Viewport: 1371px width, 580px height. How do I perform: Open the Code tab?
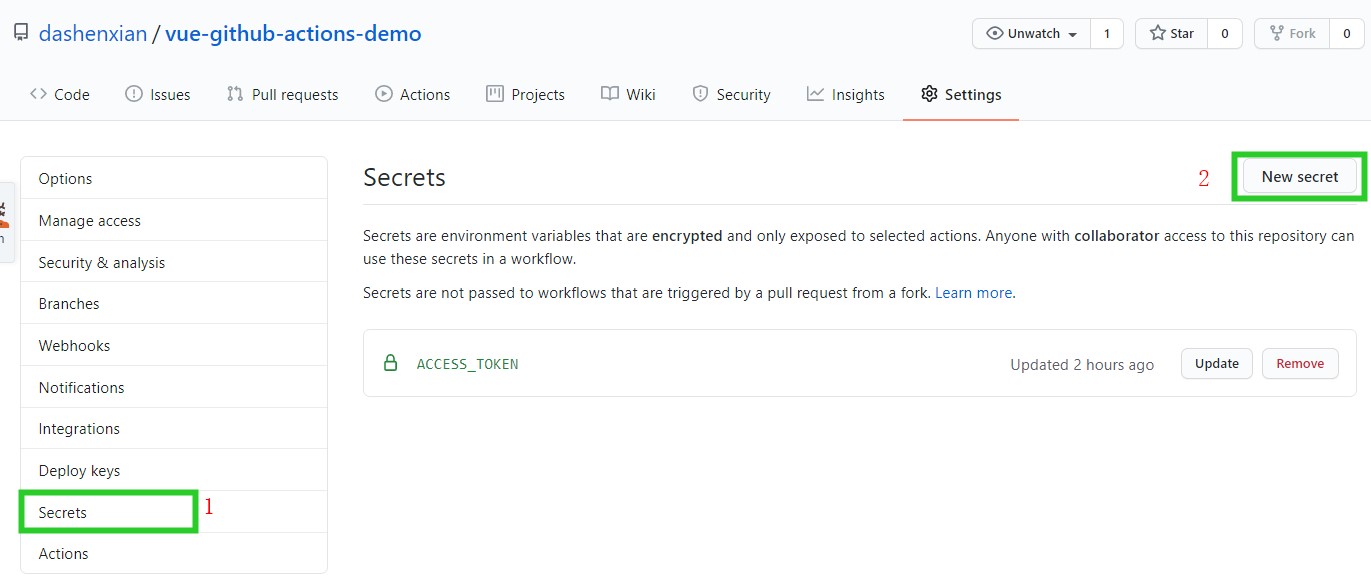coord(60,94)
